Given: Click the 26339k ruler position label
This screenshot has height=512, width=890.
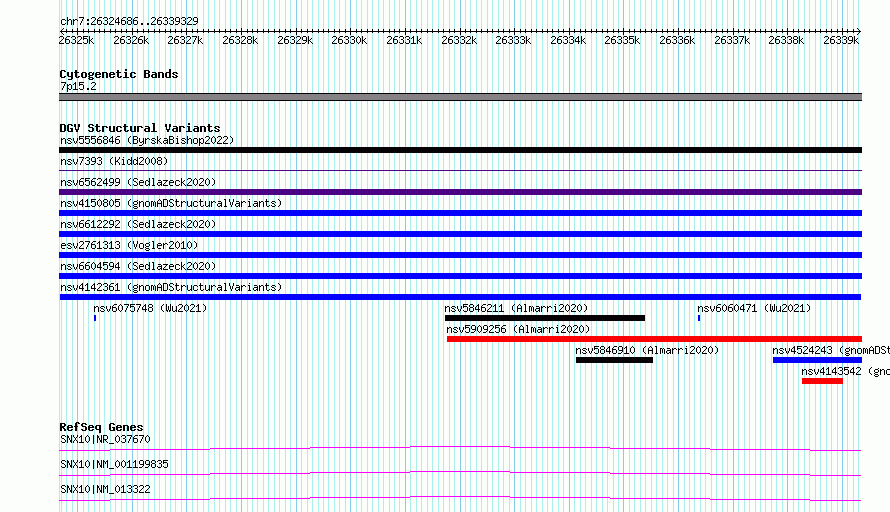Looking at the screenshot, I should tap(841, 40).
